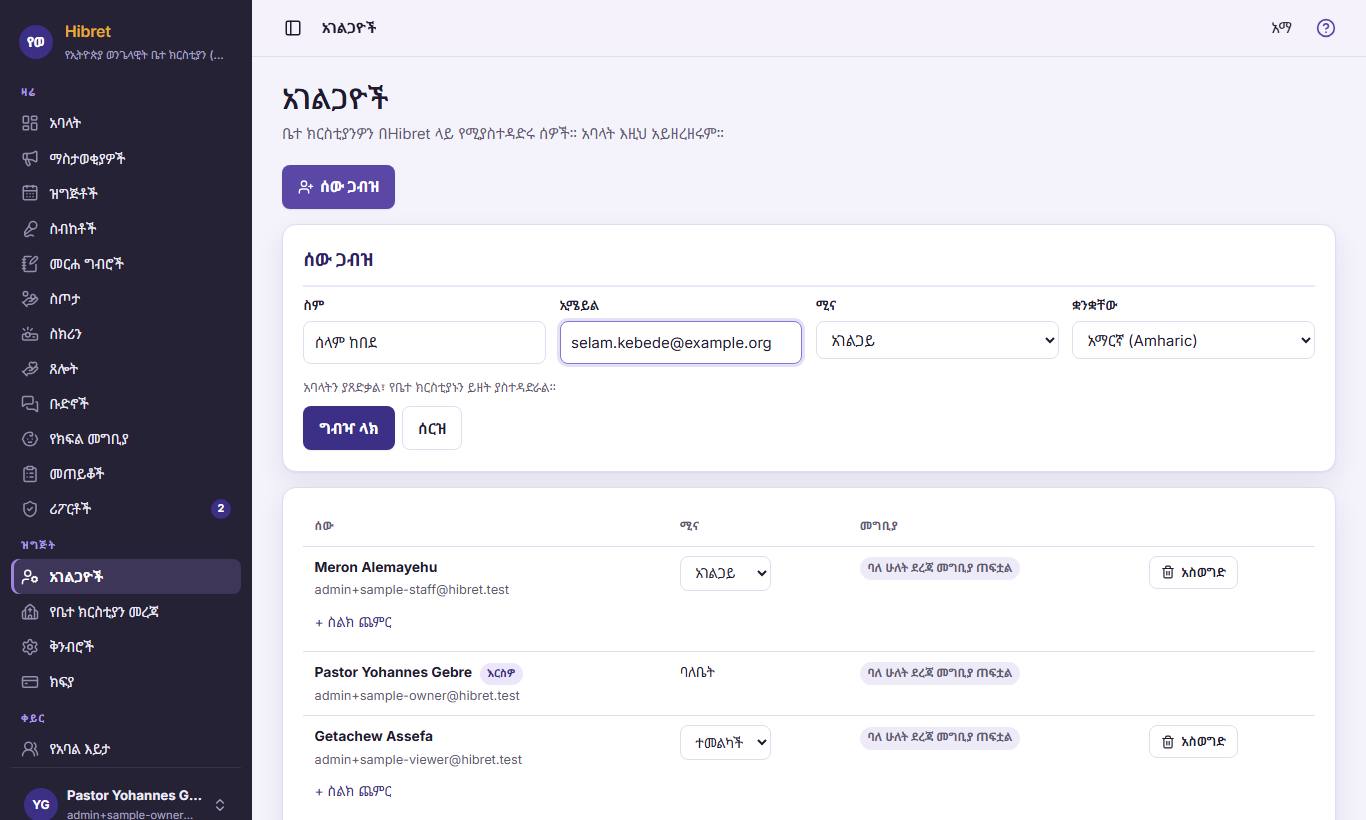Expand the Pastor Yohannes account switcher
This screenshot has height=820, width=1366.
[126, 804]
